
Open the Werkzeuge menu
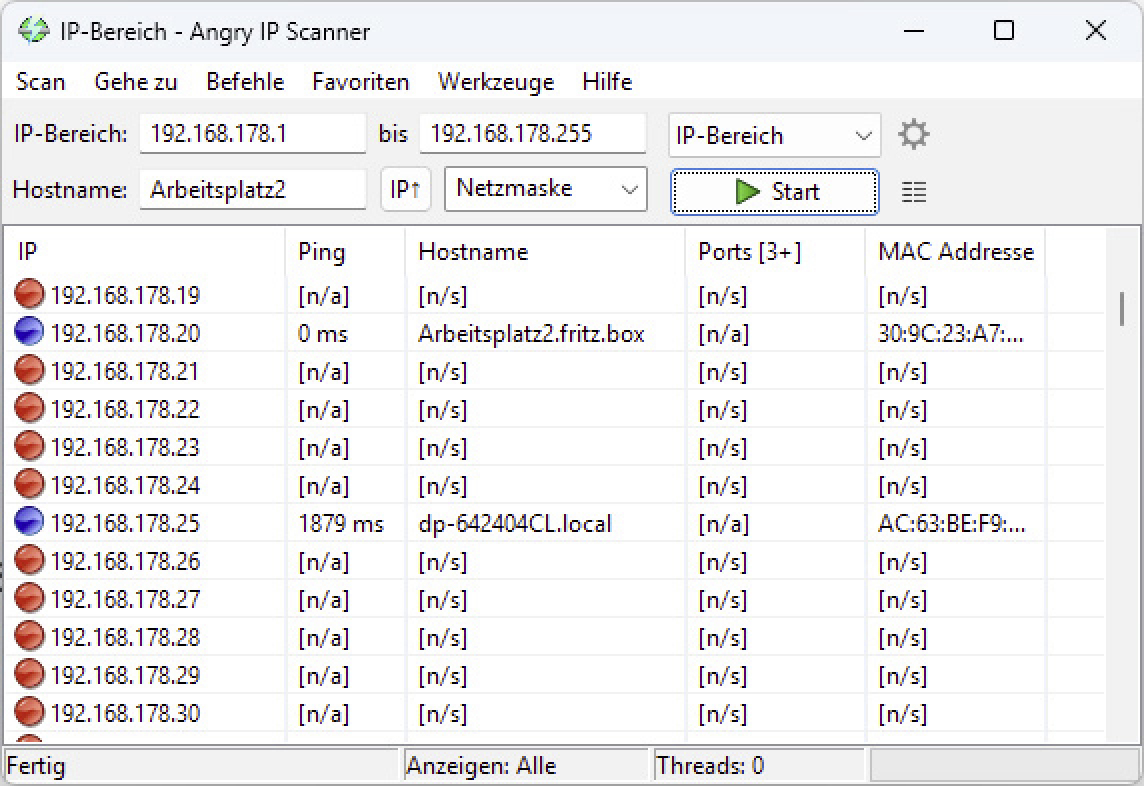495,82
